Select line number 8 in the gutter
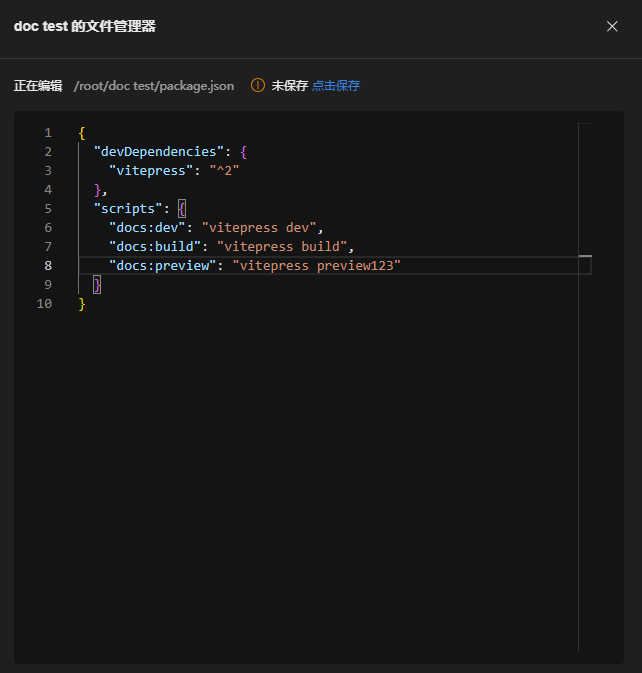 pyautogui.click(x=47, y=266)
